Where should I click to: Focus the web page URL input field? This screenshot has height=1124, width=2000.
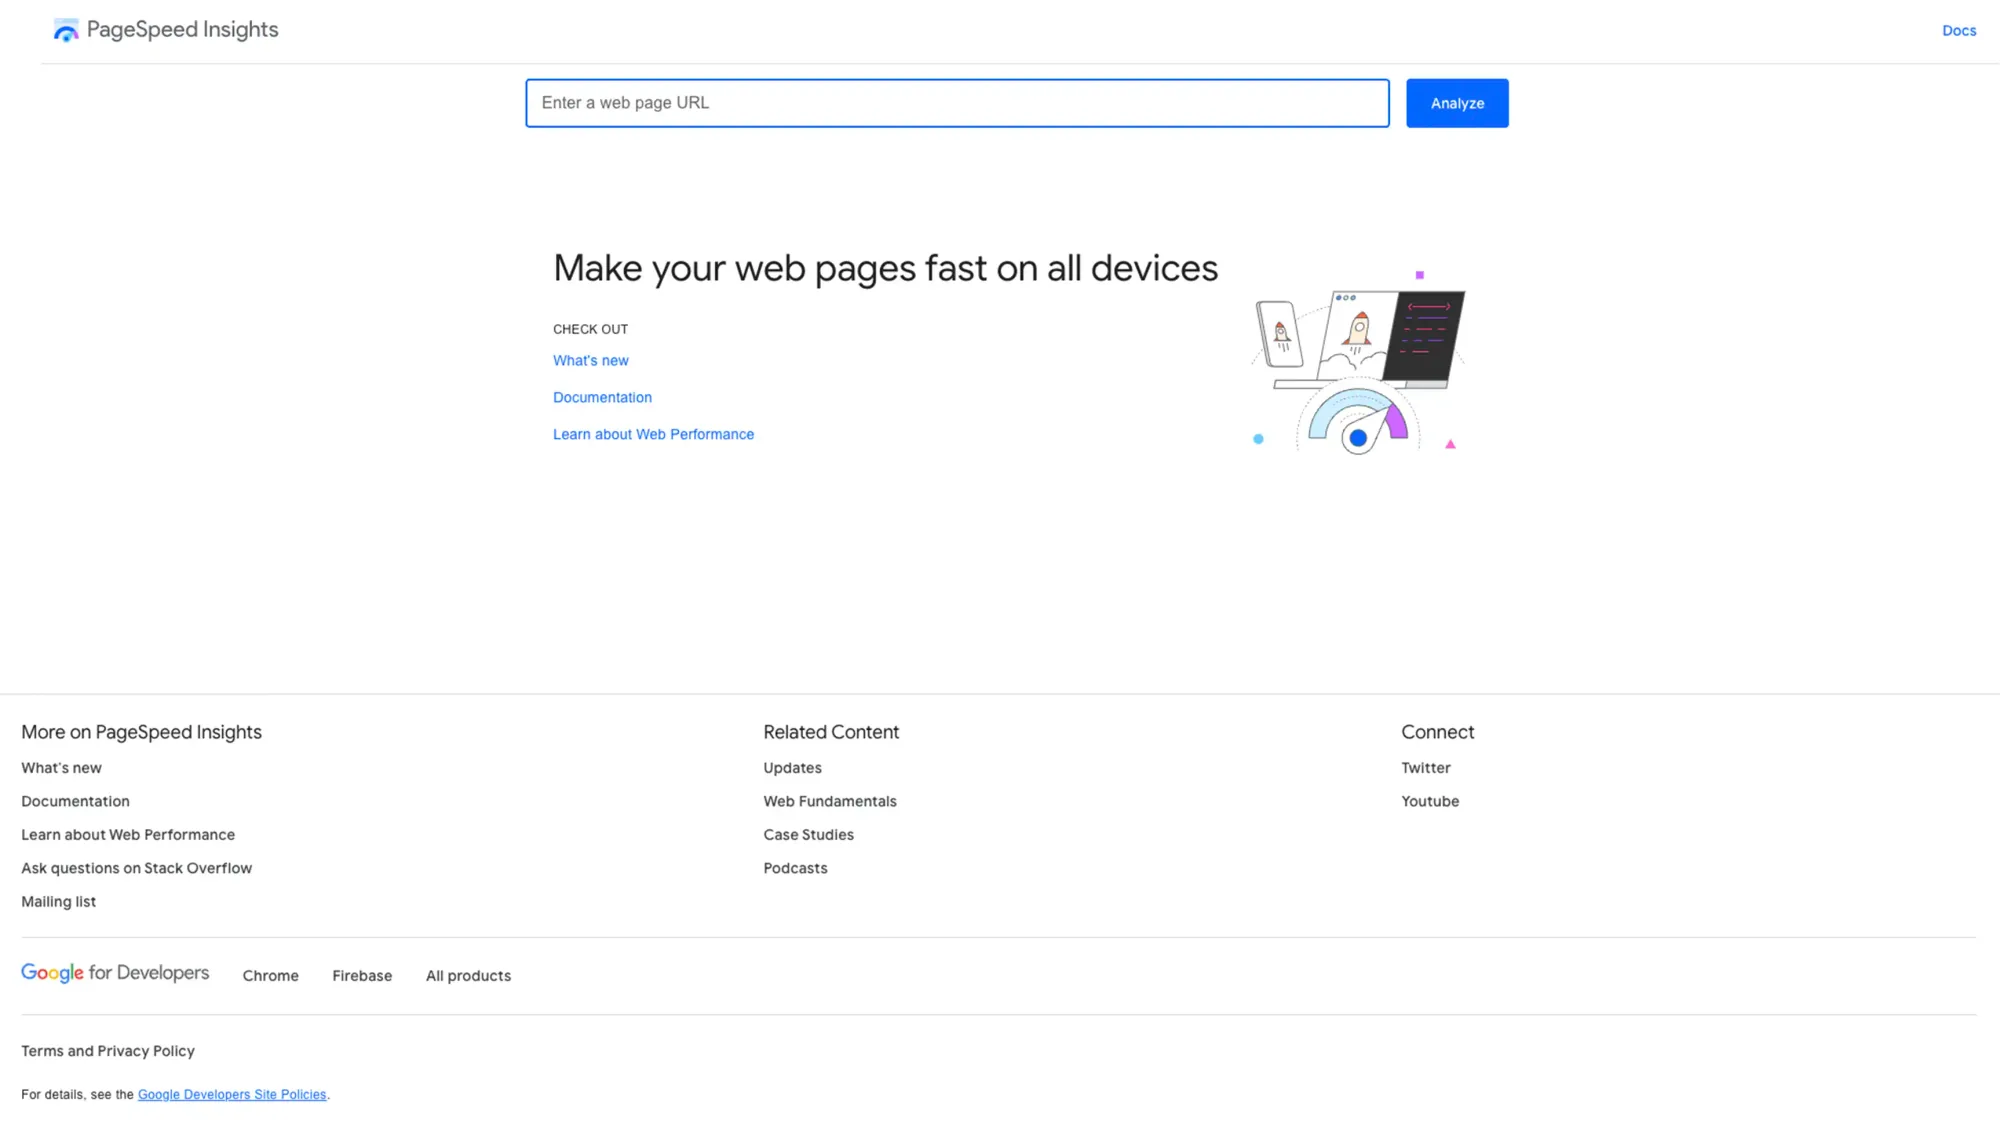point(957,103)
